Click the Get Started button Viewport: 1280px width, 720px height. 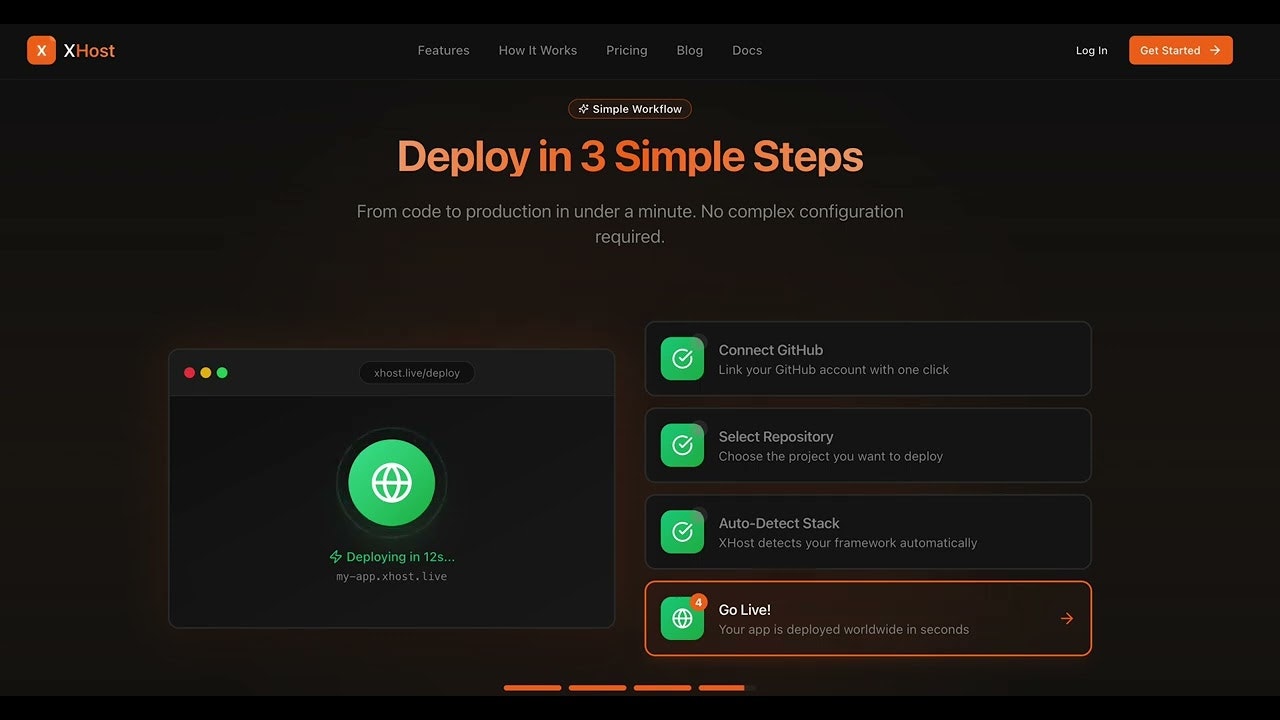[1181, 50]
